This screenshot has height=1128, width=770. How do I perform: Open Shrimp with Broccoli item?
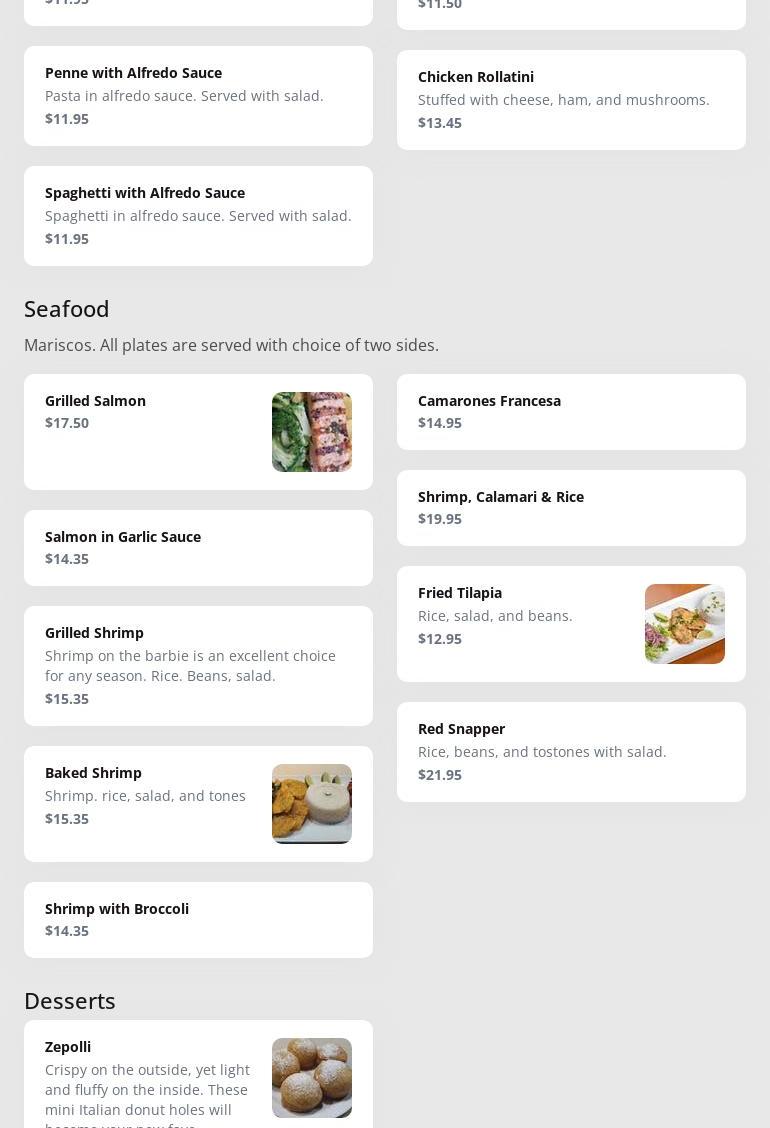pyautogui.click(x=198, y=920)
